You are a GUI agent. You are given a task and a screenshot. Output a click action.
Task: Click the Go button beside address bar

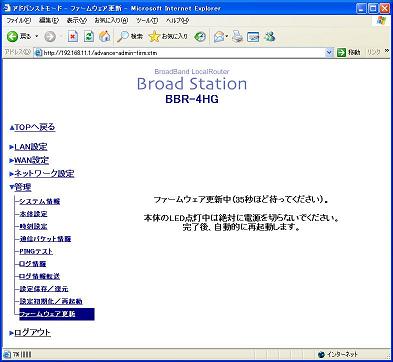point(349,52)
